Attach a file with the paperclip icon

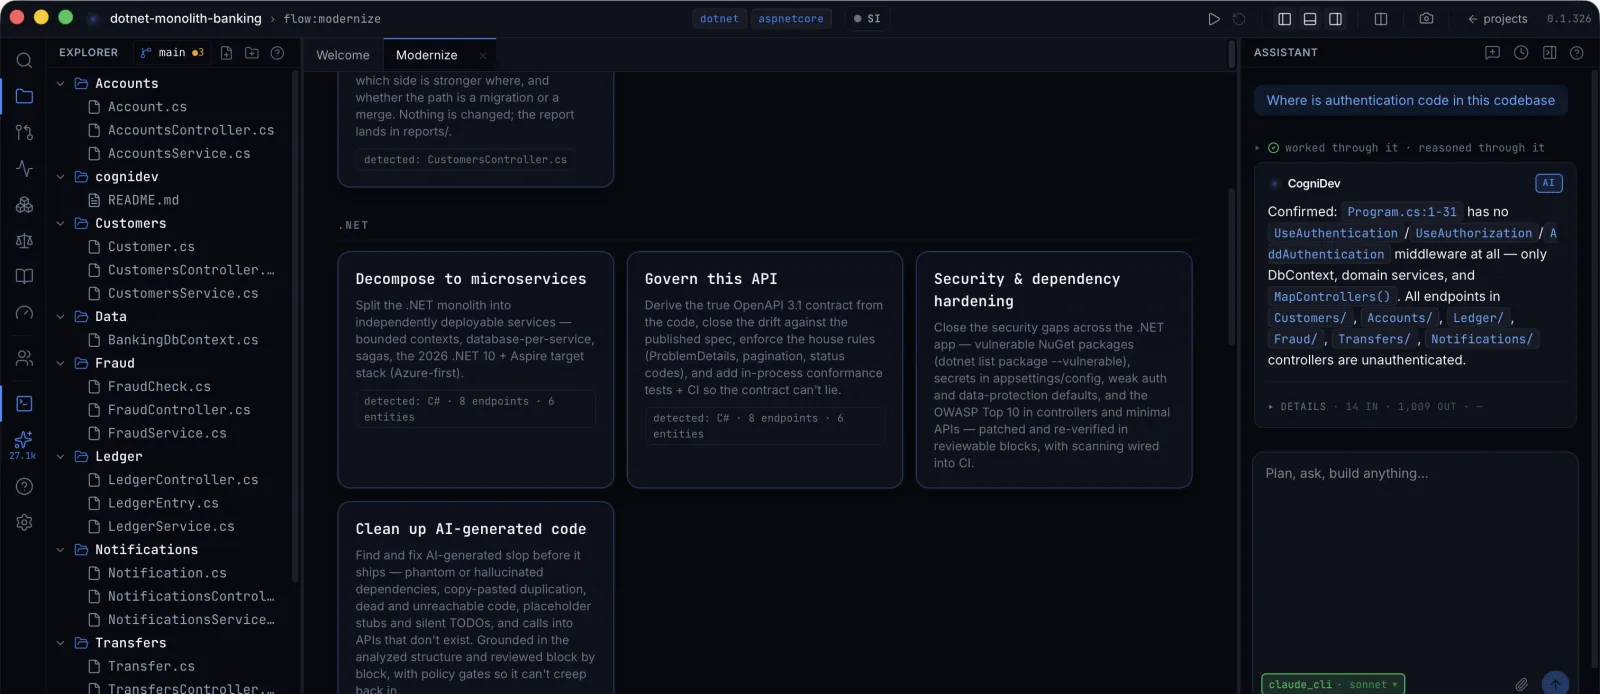coord(1522,684)
